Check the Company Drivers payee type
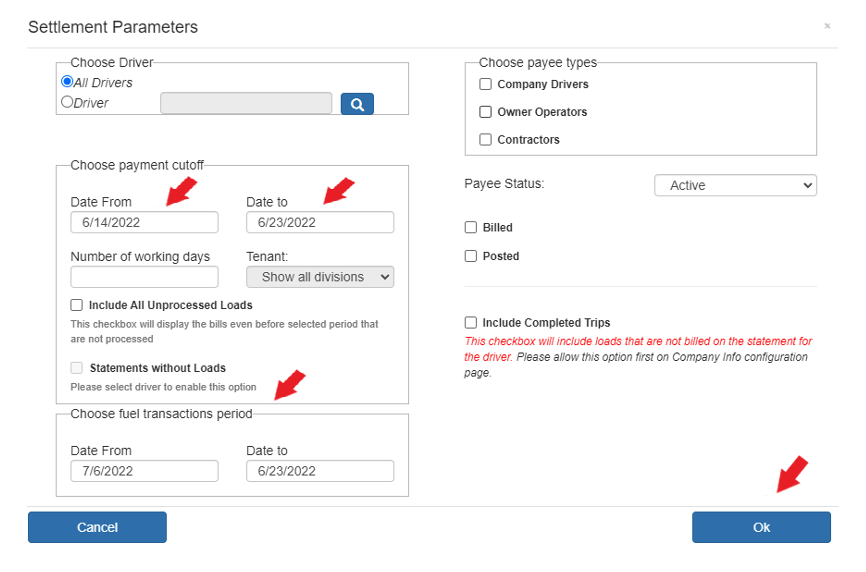 [x=485, y=84]
